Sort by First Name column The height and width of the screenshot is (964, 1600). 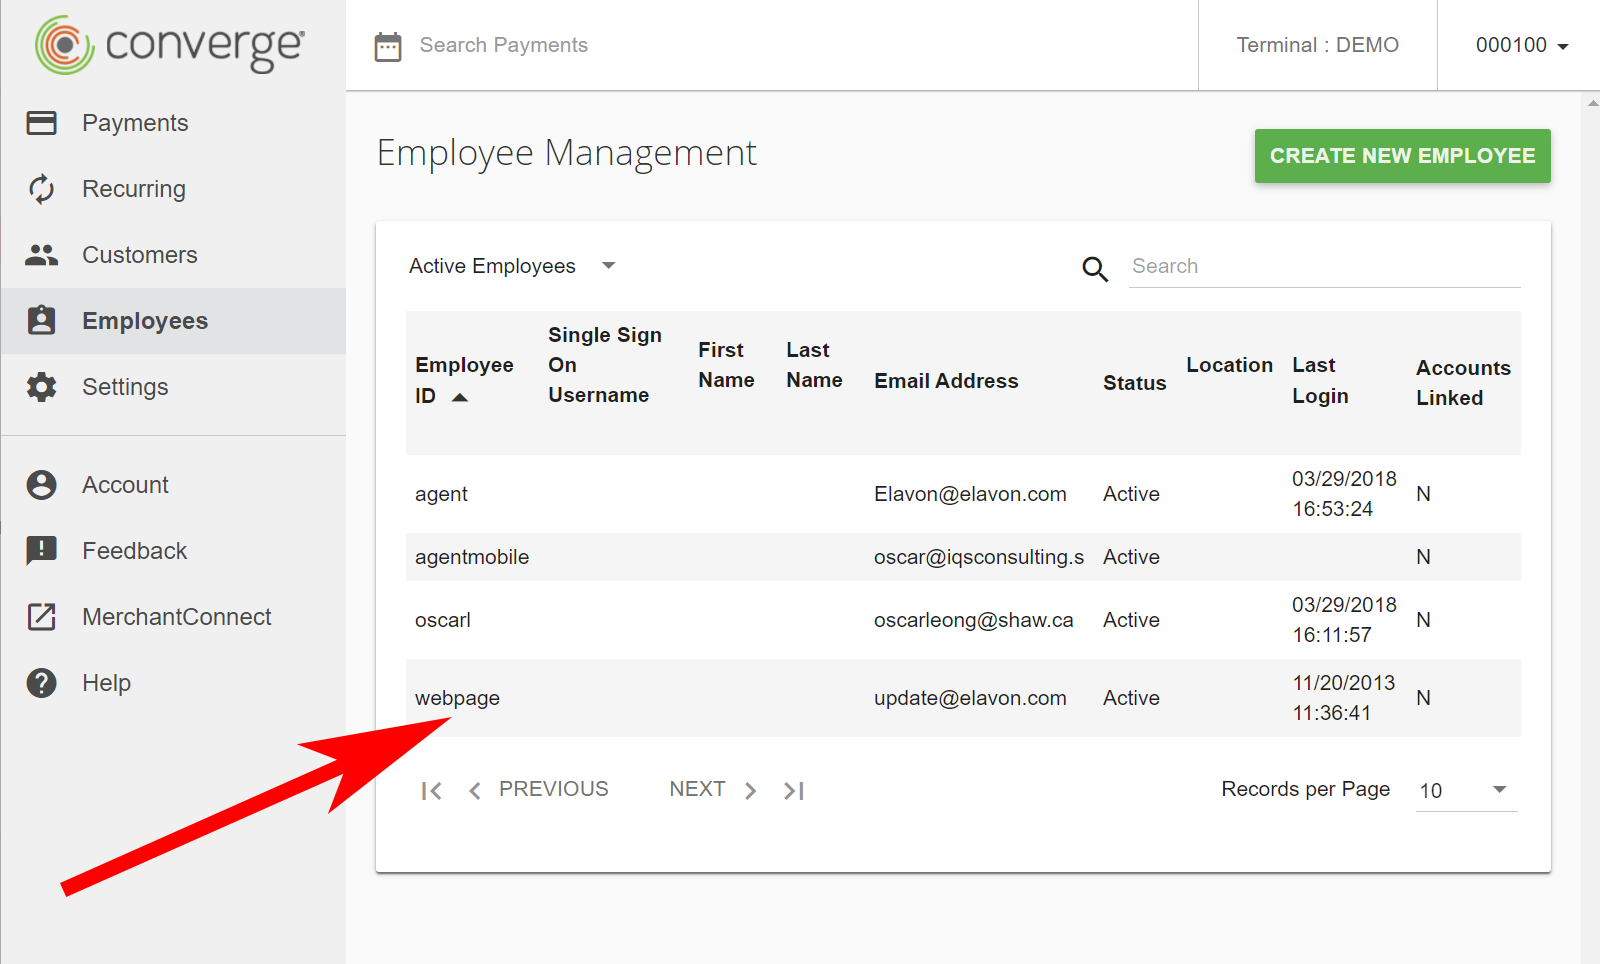[726, 365]
